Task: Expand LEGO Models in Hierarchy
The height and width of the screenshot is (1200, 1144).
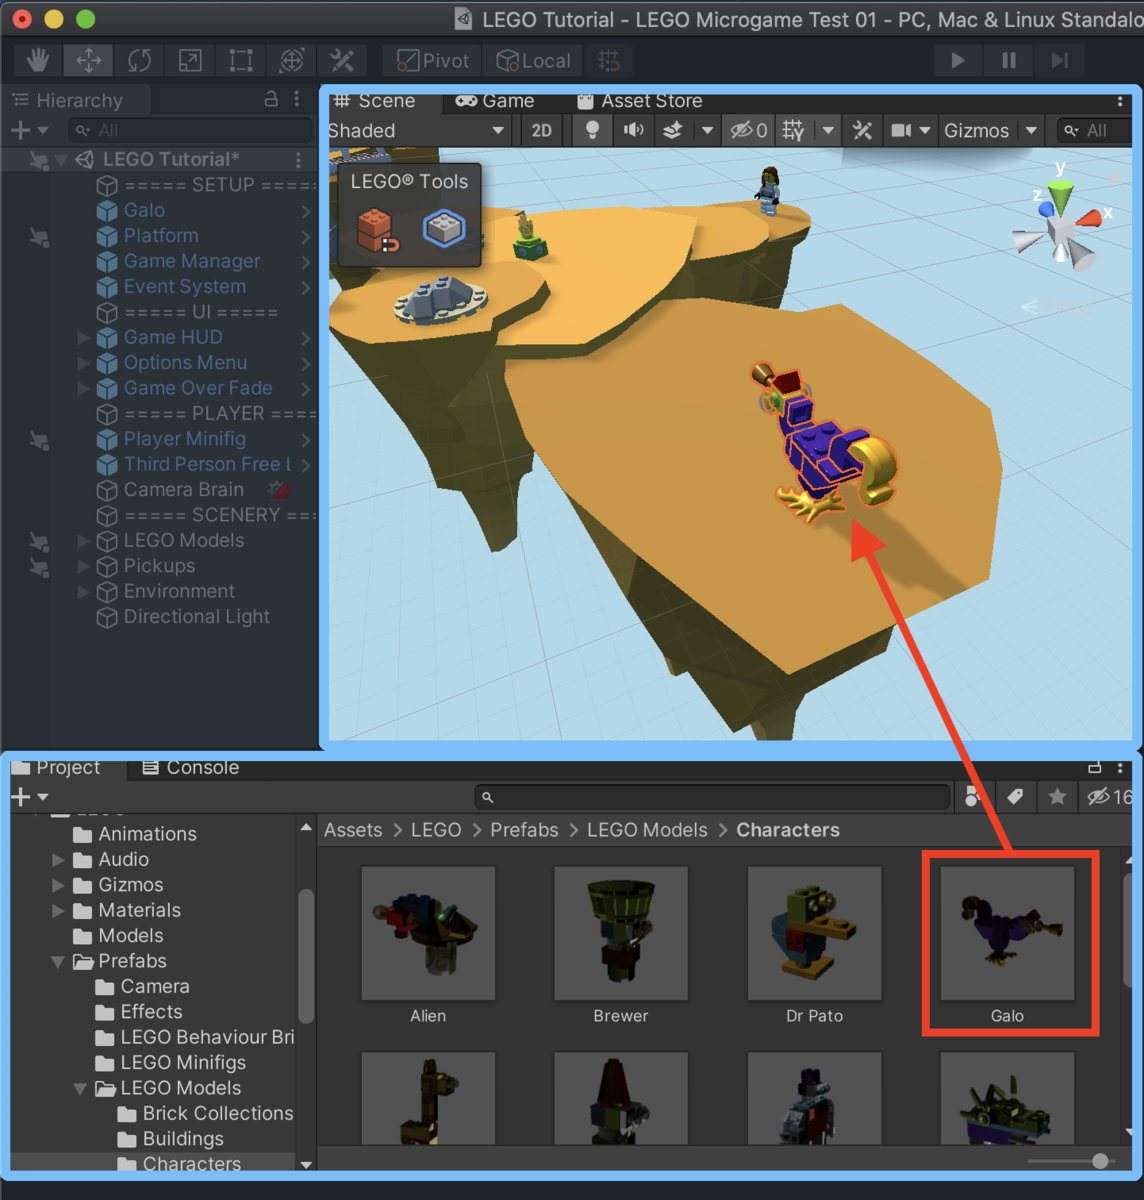Action: [84, 541]
